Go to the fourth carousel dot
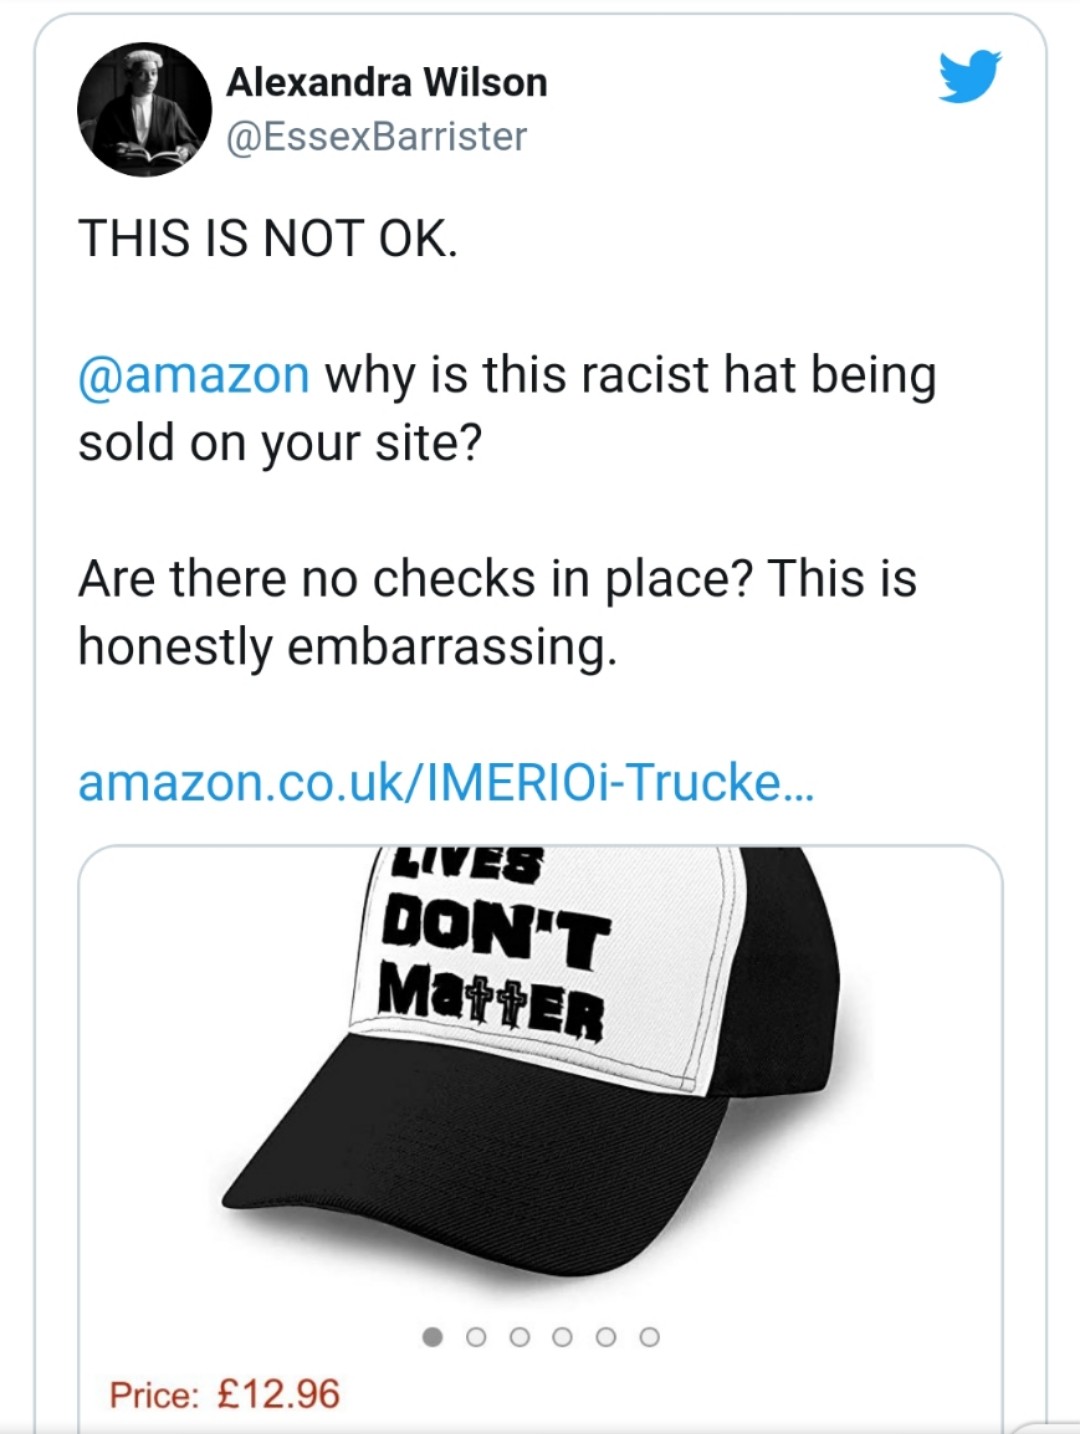The width and height of the screenshot is (1080, 1434). (562, 1337)
